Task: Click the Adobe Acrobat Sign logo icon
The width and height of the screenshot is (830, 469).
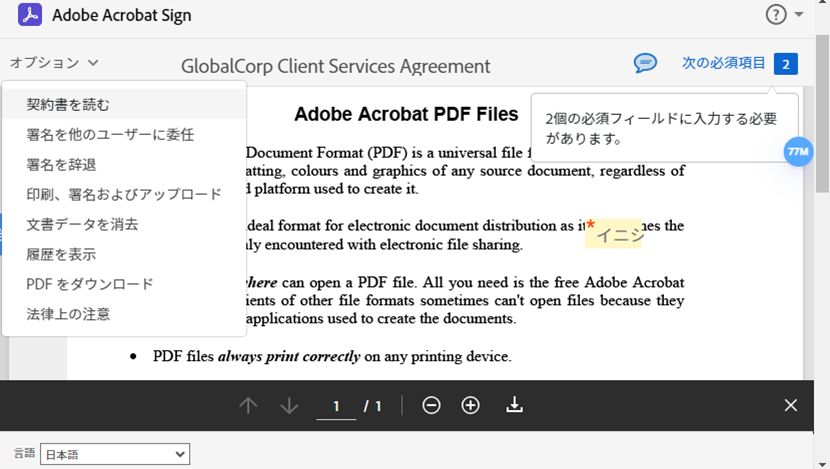Action: 30,14
